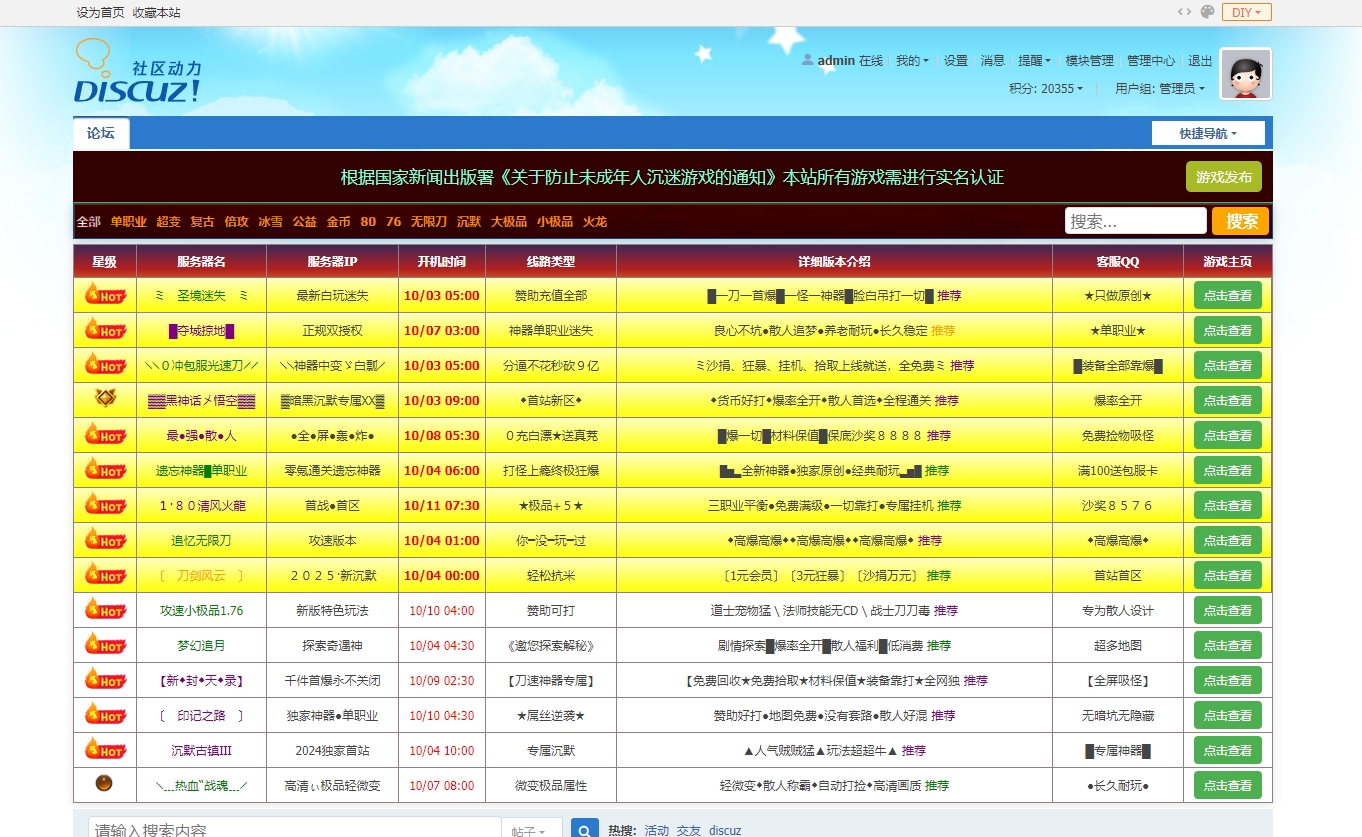Filter by 单职业 category
The height and width of the screenshot is (837, 1362).
[128, 221]
